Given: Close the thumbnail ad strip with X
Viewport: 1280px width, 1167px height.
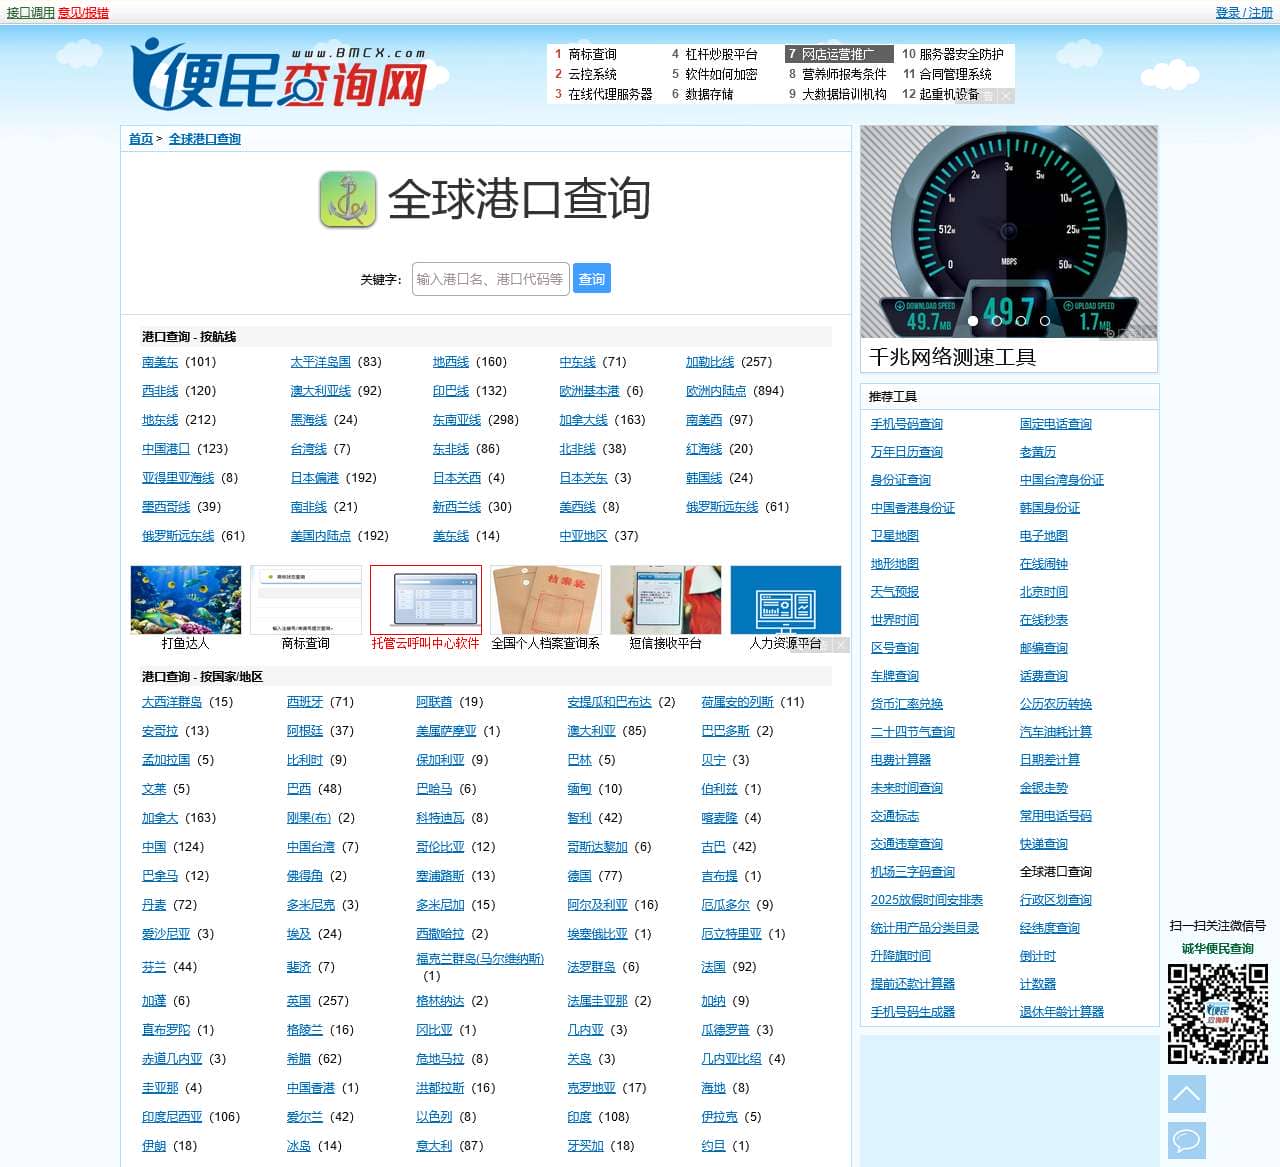Looking at the screenshot, I should pos(841,645).
